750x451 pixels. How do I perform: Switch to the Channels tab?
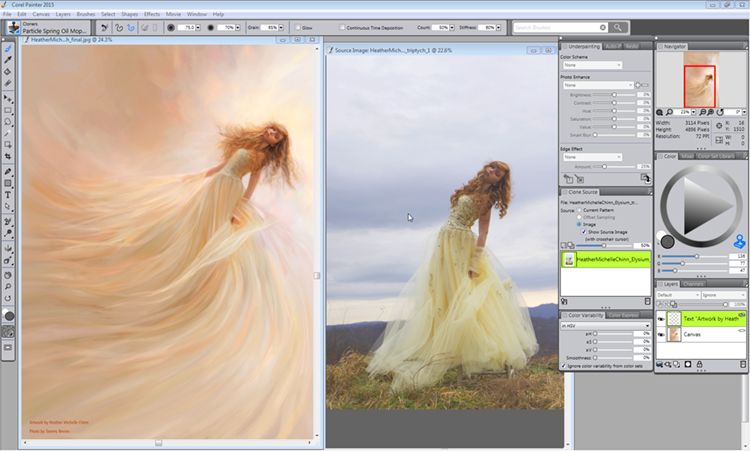tap(694, 284)
